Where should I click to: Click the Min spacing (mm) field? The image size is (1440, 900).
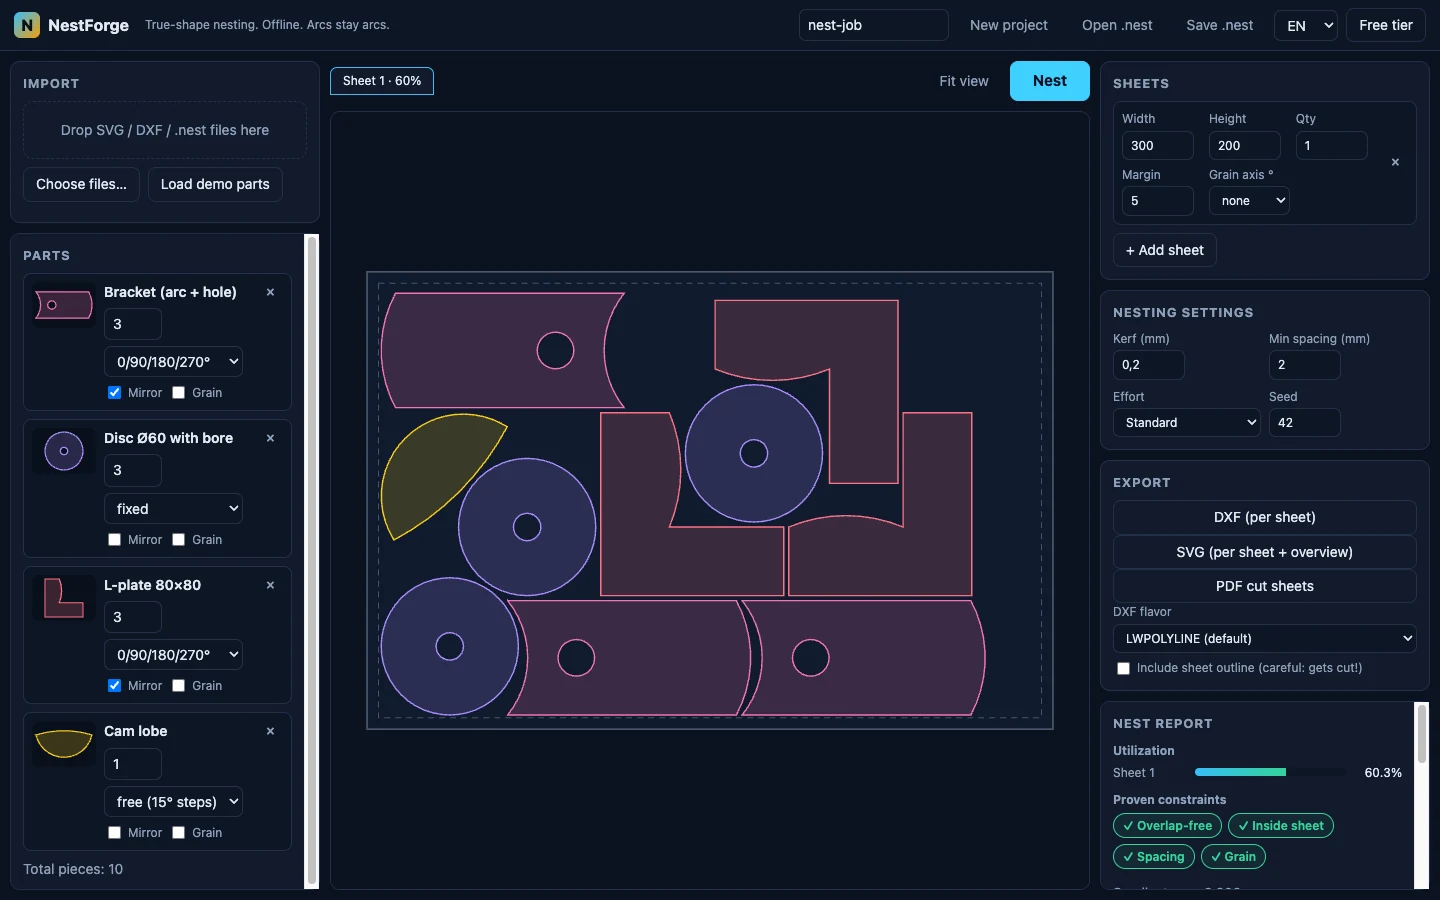(x=1304, y=365)
